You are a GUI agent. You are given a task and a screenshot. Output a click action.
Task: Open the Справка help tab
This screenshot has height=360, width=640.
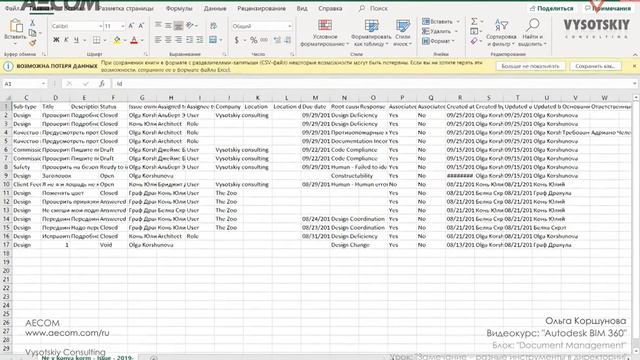[x=330, y=8]
